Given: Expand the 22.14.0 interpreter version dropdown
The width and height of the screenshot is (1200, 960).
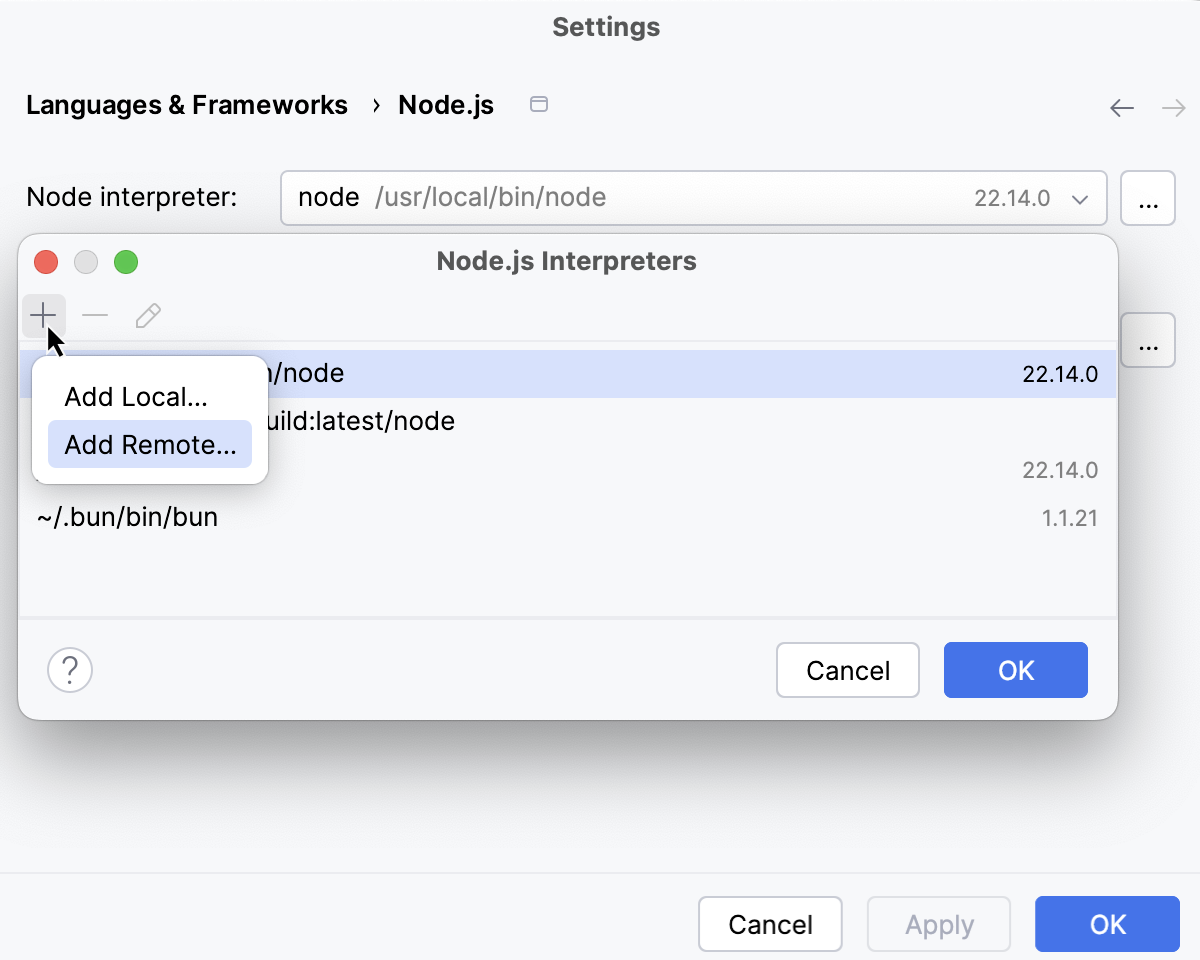Looking at the screenshot, I should (1079, 198).
